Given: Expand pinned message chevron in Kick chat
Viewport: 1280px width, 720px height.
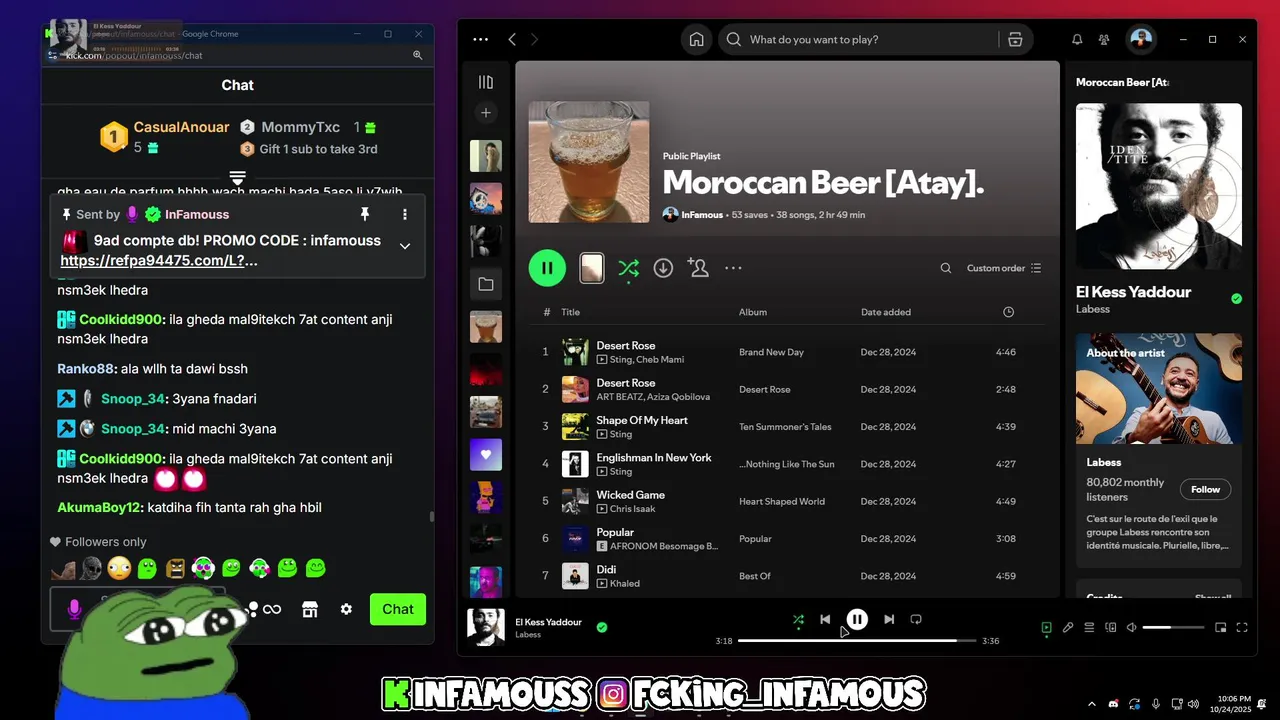Looking at the screenshot, I should [x=405, y=246].
